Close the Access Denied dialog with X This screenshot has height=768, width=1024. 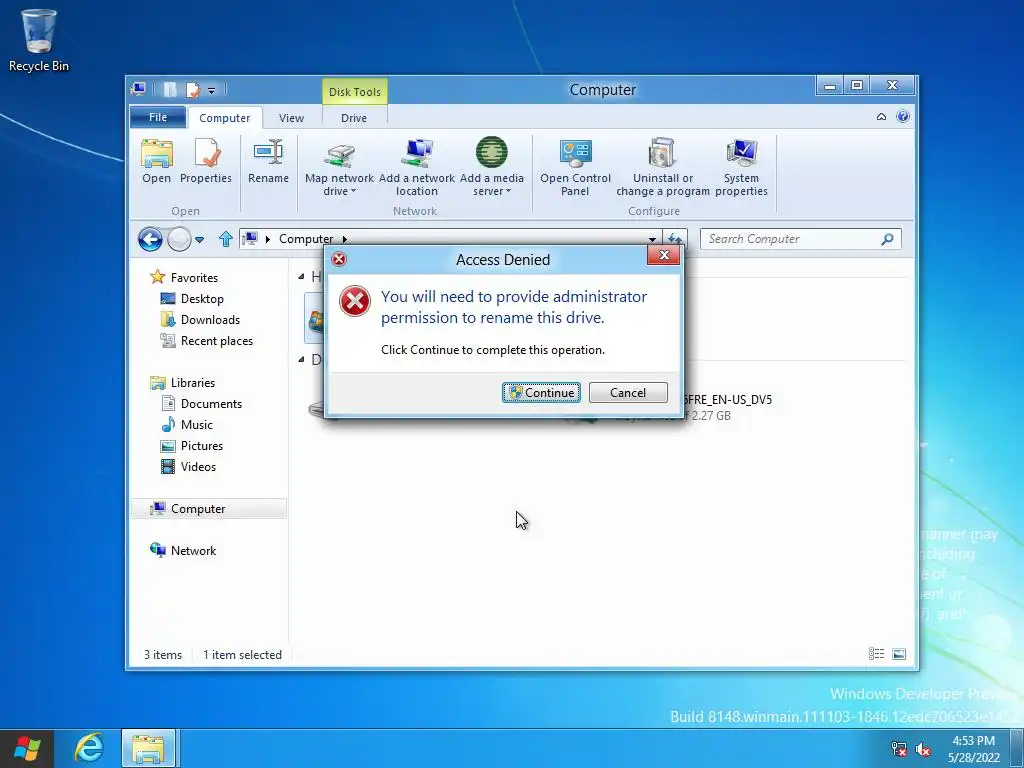click(x=664, y=255)
